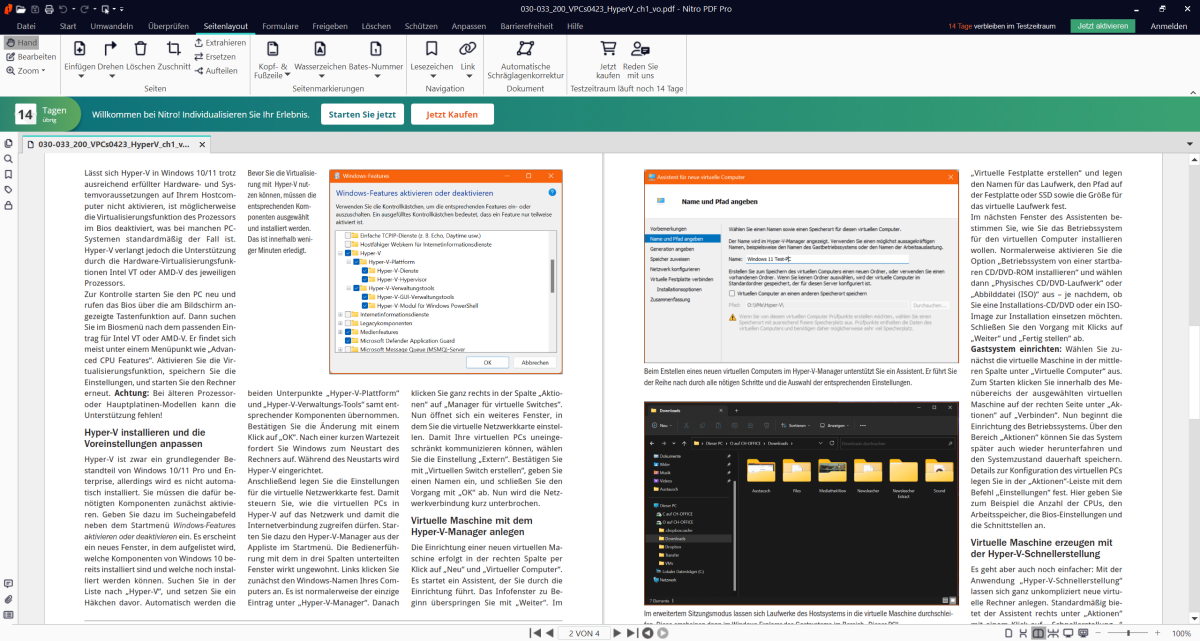Click the printer icon in title bar
Image resolution: width=1200 pixels, height=641 pixels.
tap(49, 9)
